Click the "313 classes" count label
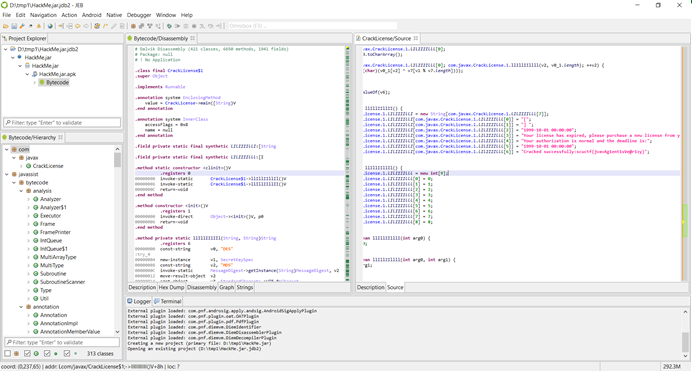The height and width of the screenshot is (371, 692). (100, 353)
